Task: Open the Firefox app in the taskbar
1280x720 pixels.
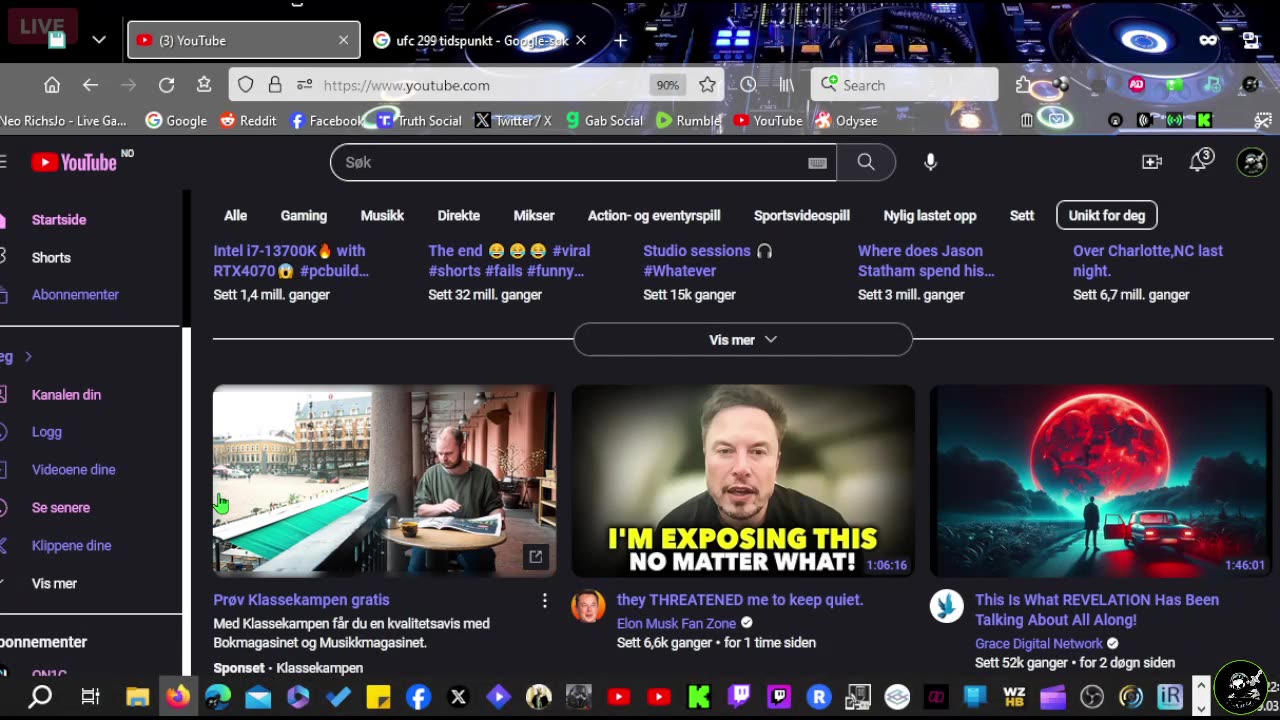Action: tap(177, 697)
